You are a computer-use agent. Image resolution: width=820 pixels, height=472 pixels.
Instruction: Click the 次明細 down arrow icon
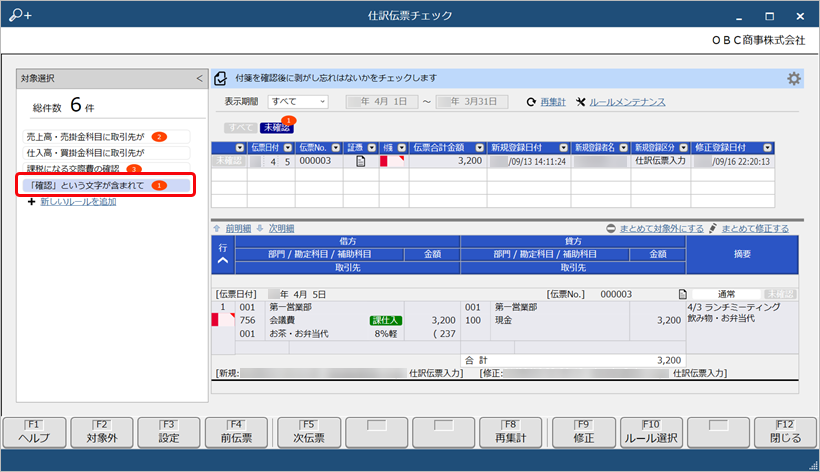260,228
